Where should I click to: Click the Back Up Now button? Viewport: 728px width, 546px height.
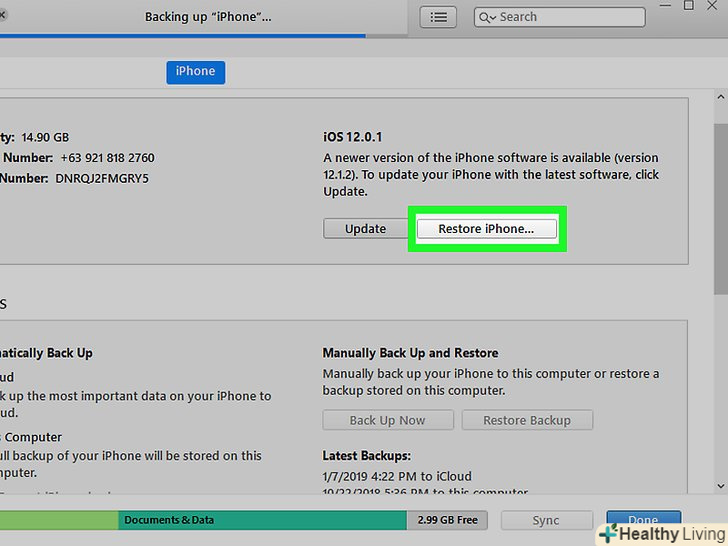click(388, 420)
